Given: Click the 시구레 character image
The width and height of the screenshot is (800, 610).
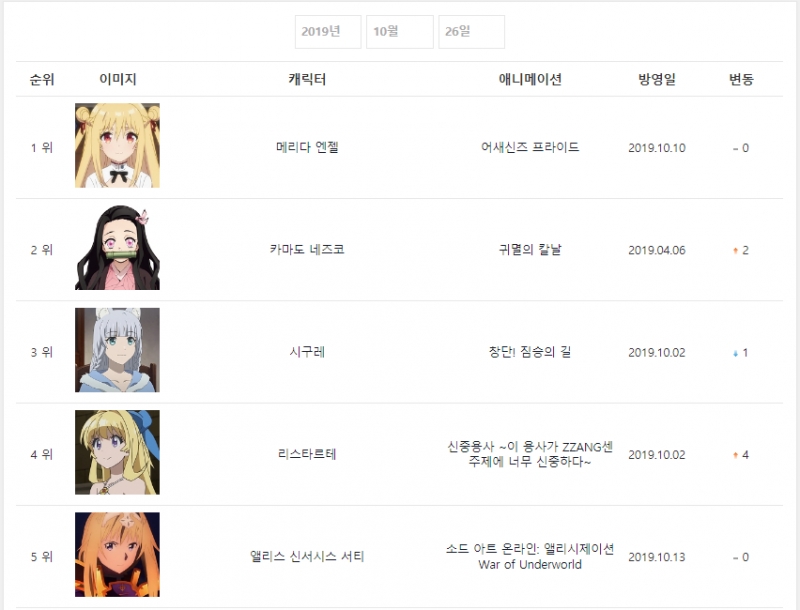Looking at the screenshot, I should [x=117, y=350].
